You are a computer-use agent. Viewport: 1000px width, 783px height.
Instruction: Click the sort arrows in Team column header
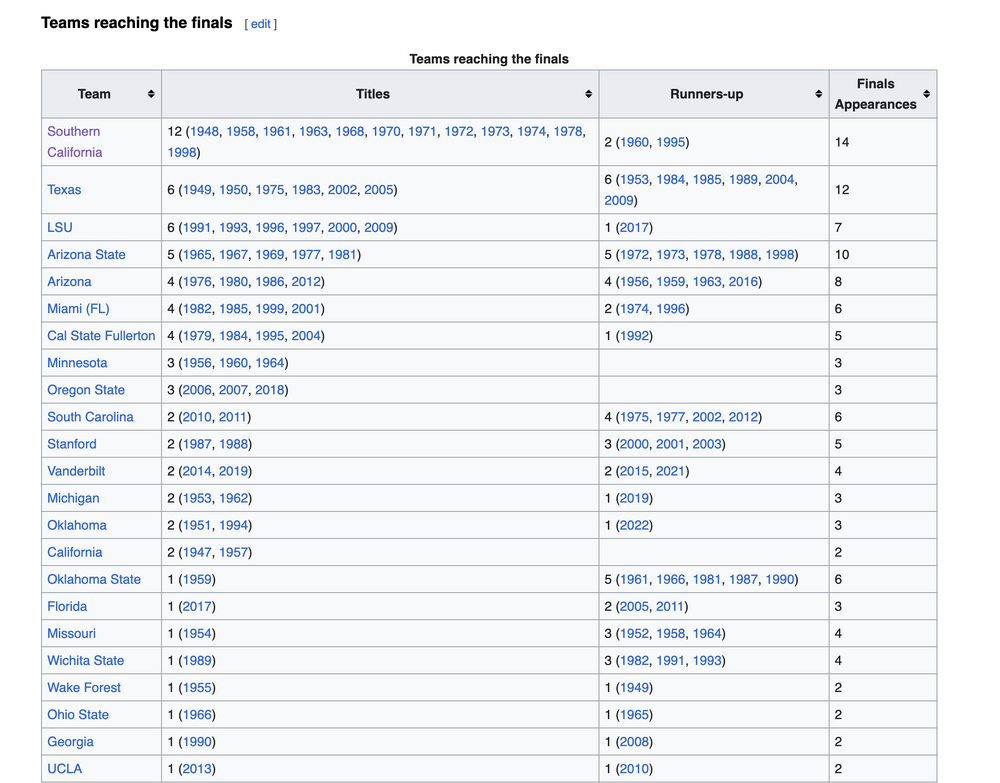point(151,94)
